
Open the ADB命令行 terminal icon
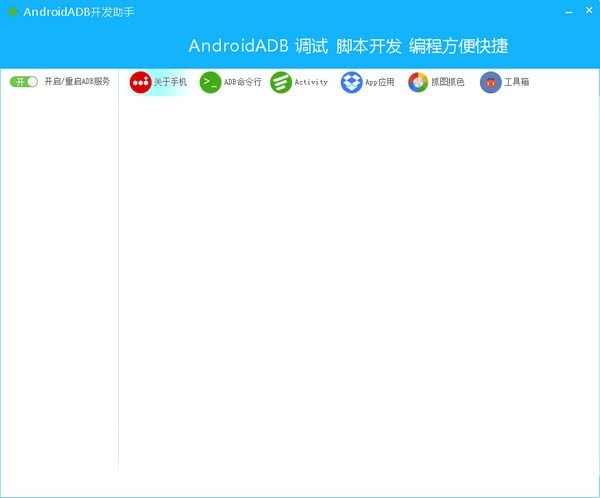point(210,82)
